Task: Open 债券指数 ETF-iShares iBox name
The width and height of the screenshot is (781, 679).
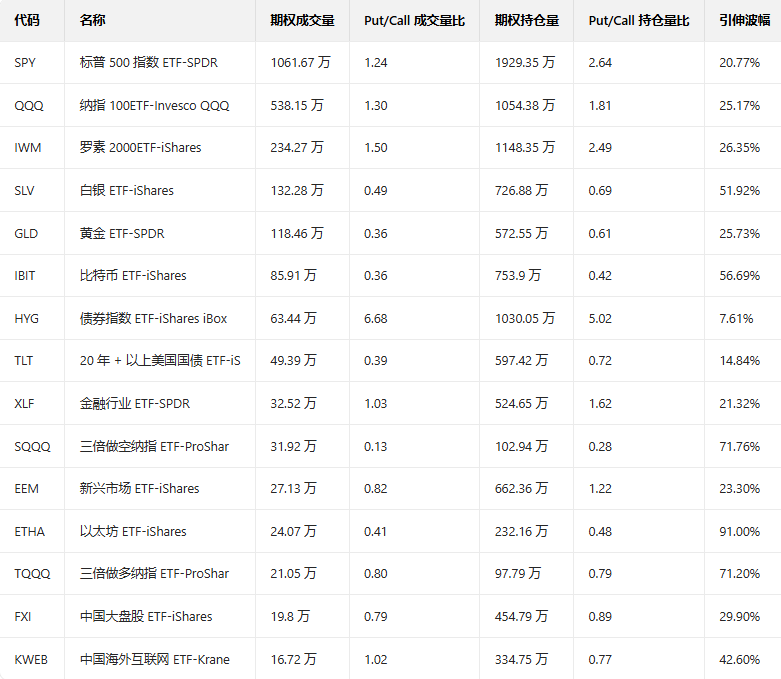Action: point(153,318)
